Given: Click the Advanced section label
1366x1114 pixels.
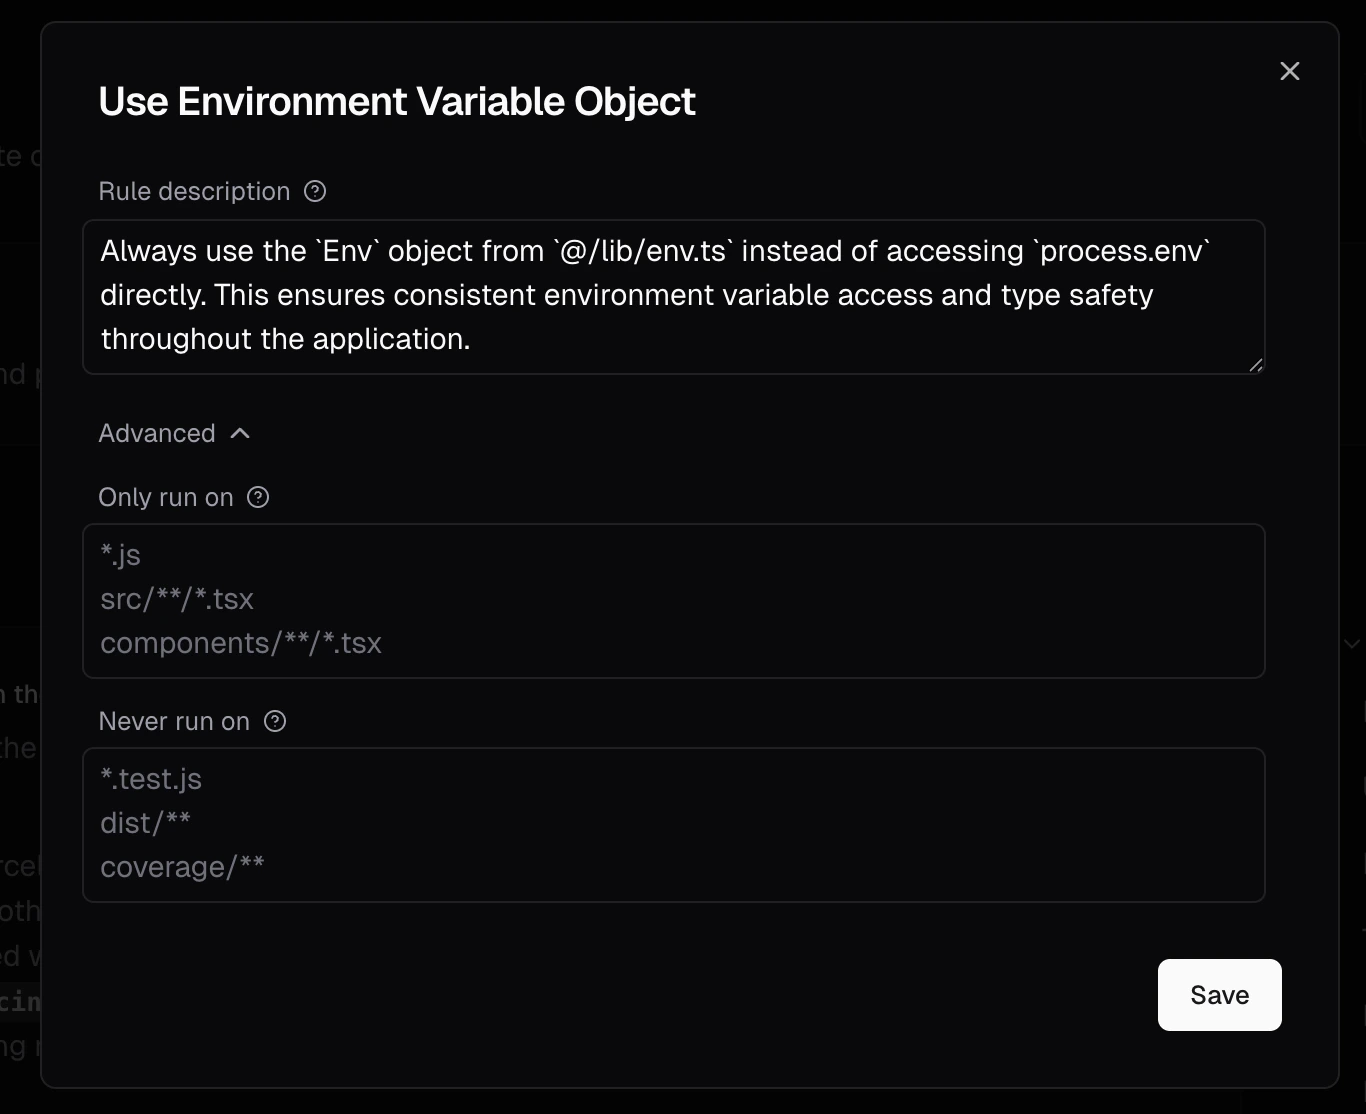Looking at the screenshot, I should coord(157,433).
